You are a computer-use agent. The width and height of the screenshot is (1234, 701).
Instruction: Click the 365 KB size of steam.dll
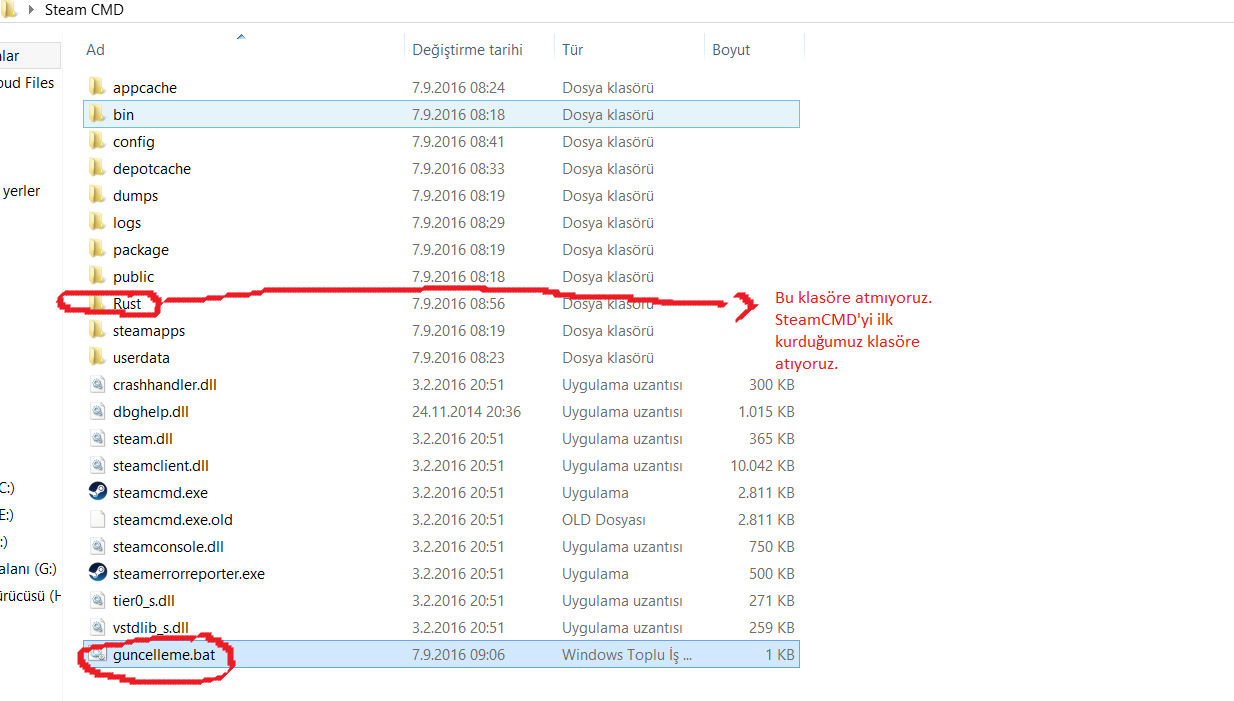[772, 438]
